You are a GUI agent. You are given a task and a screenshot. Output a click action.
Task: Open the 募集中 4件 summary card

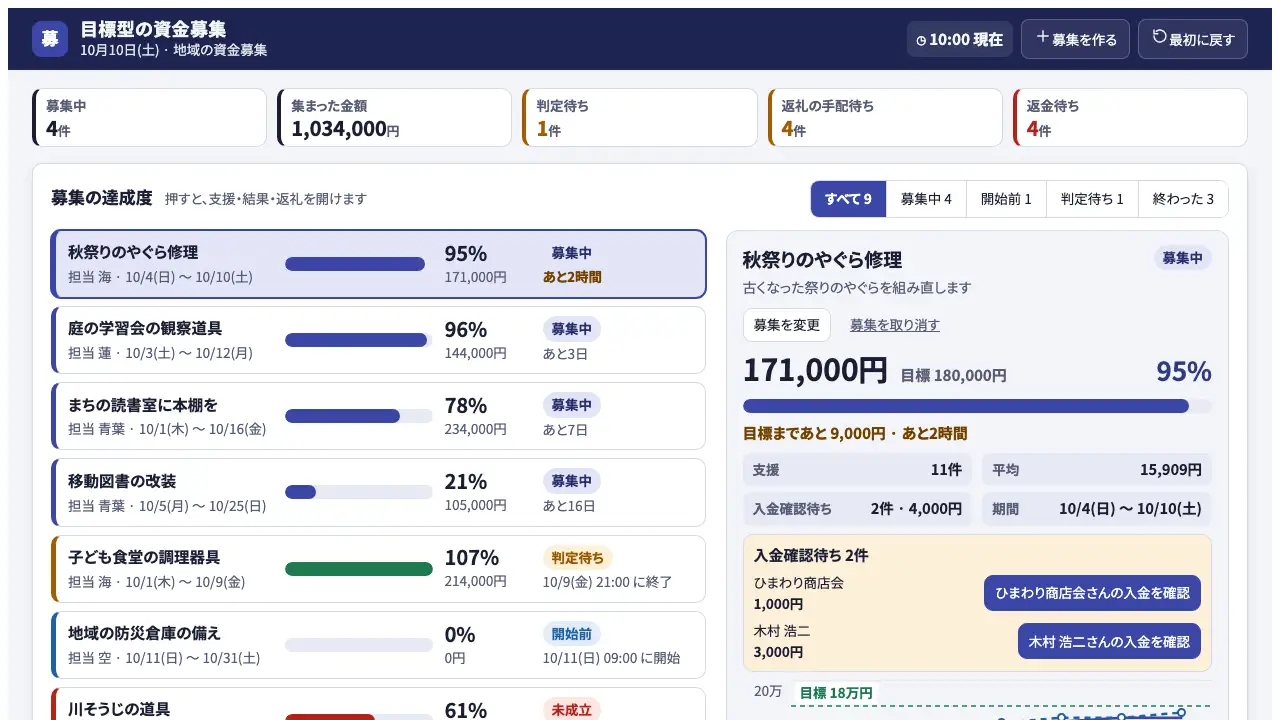pos(150,117)
